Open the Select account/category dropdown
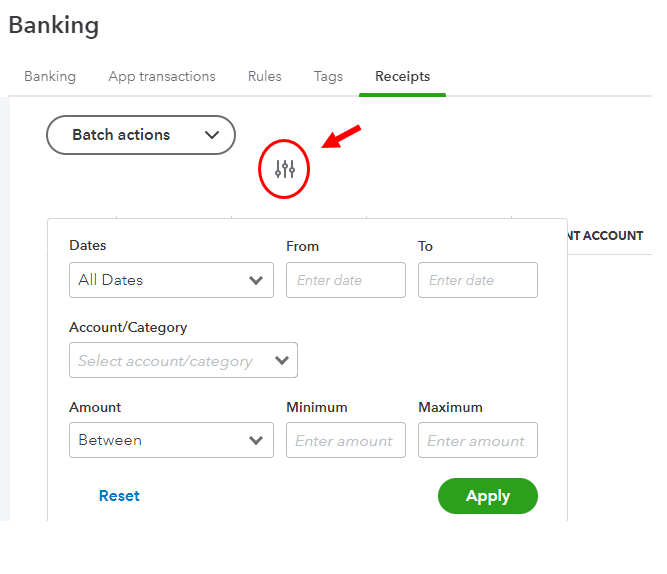667x574 pixels. 182,361
